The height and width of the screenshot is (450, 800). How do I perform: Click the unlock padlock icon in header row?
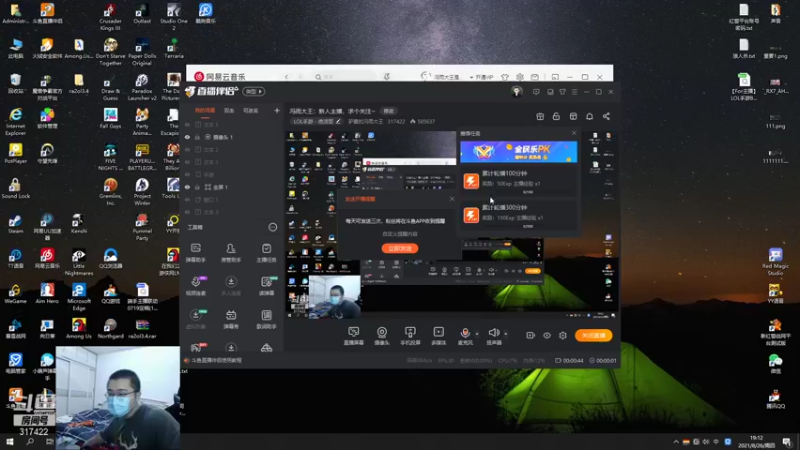[556, 116]
